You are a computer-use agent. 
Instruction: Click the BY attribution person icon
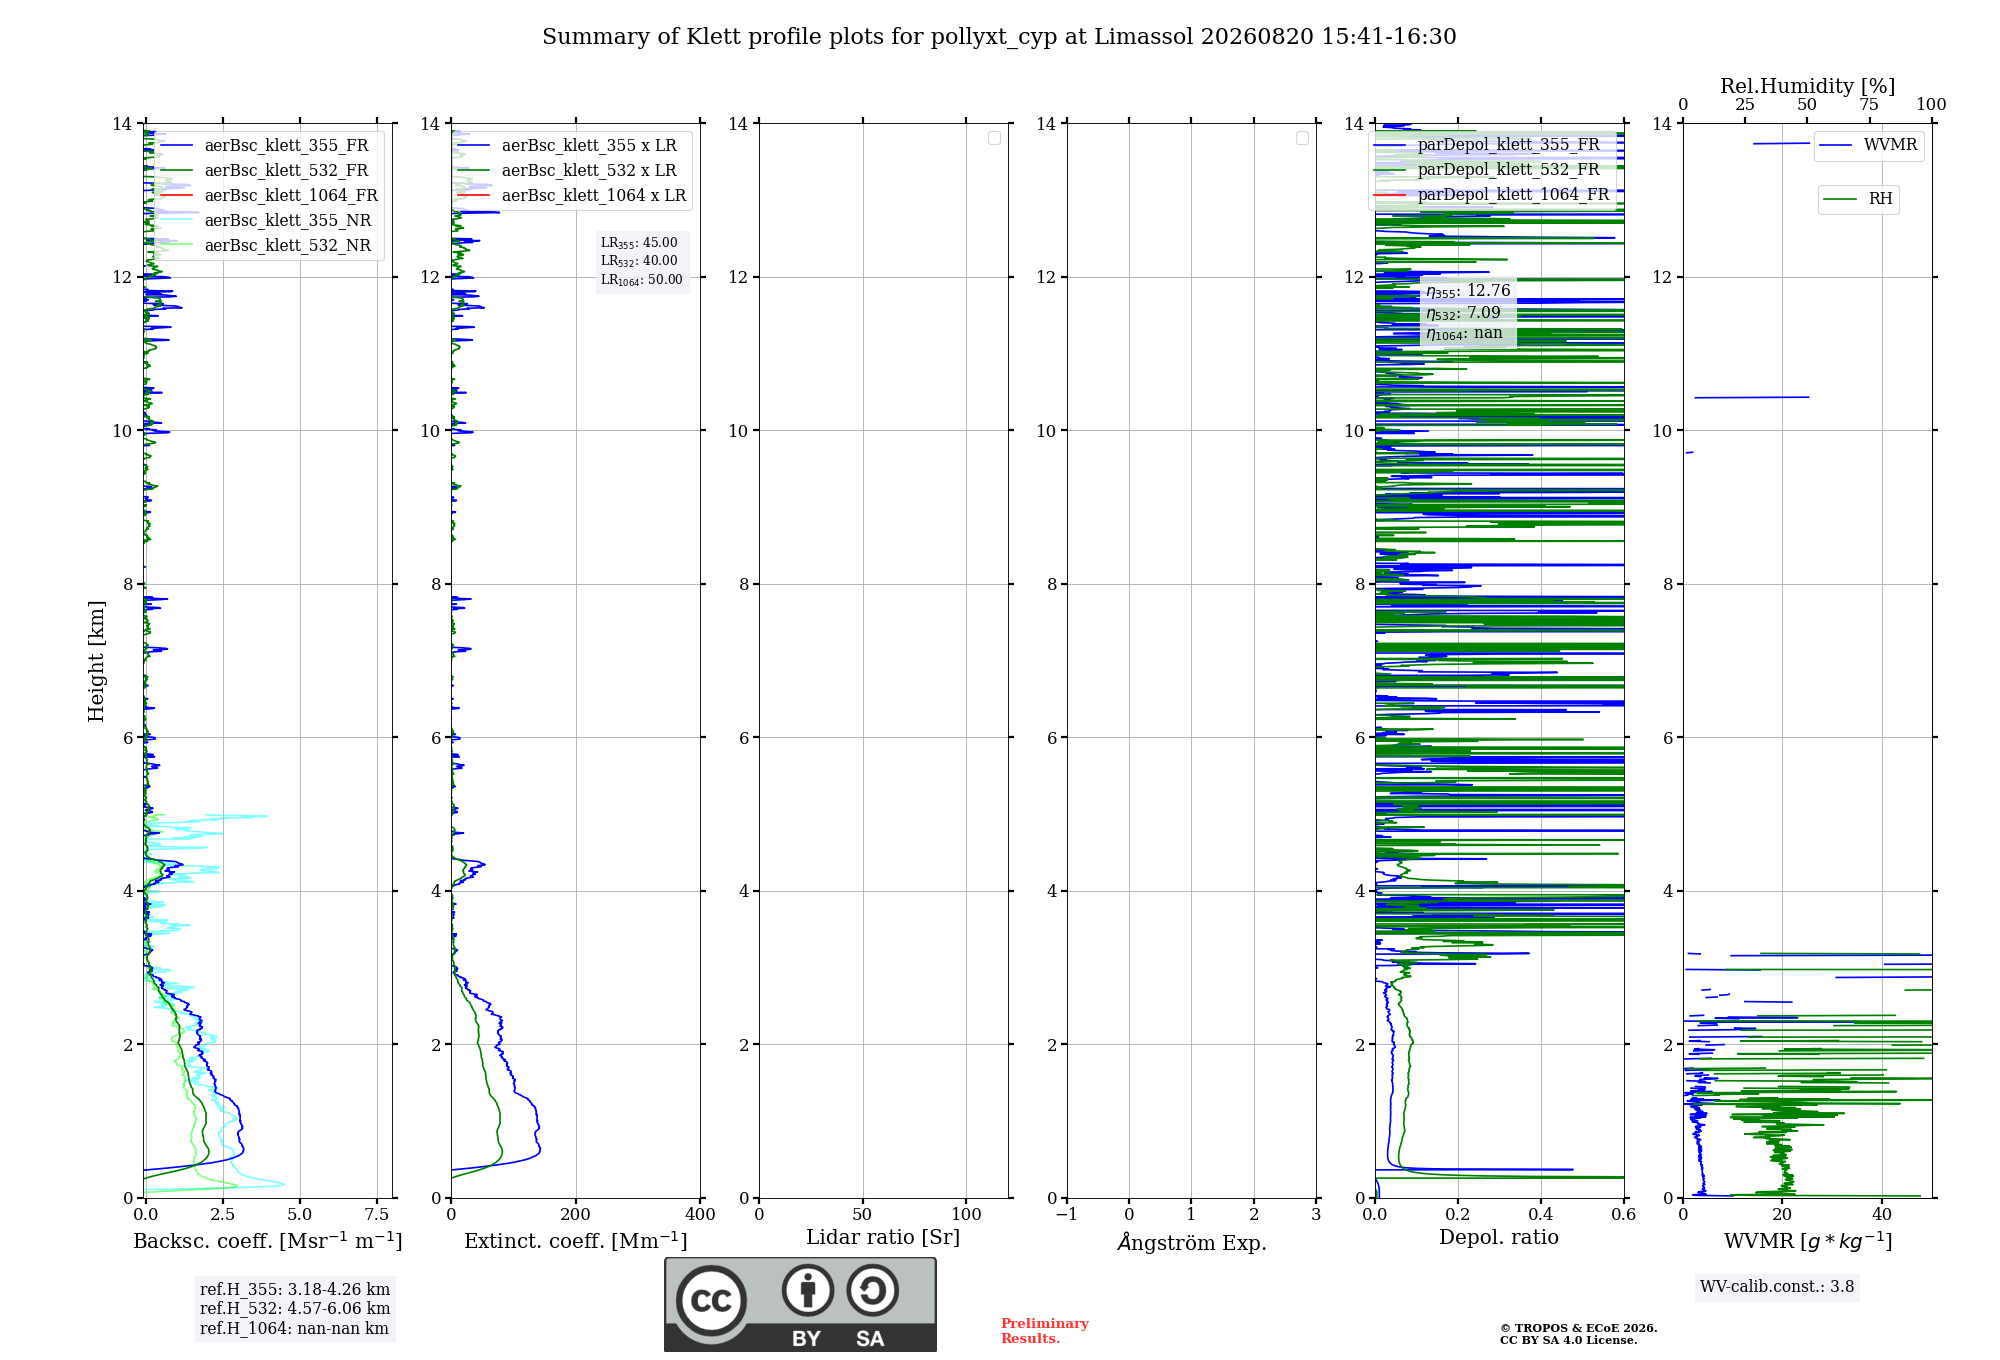coord(808,1290)
